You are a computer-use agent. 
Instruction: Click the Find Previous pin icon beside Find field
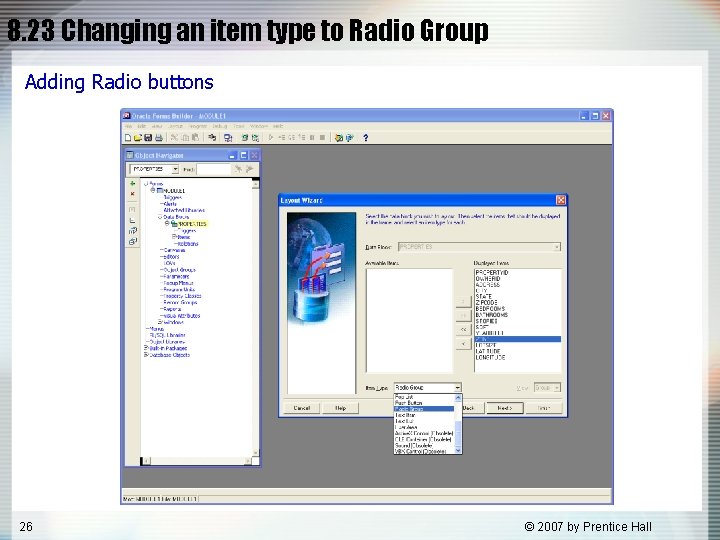pyautogui.click(x=249, y=169)
